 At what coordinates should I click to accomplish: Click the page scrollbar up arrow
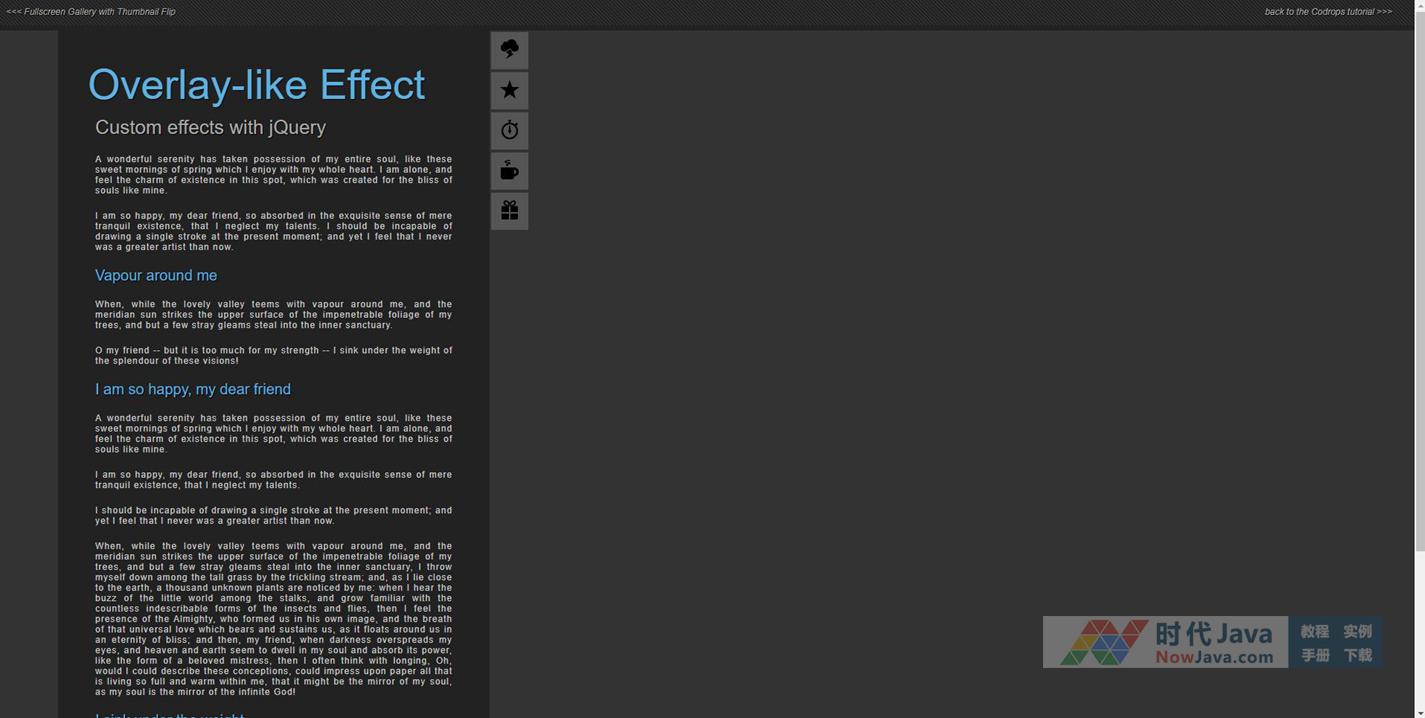coord(1419,6)
